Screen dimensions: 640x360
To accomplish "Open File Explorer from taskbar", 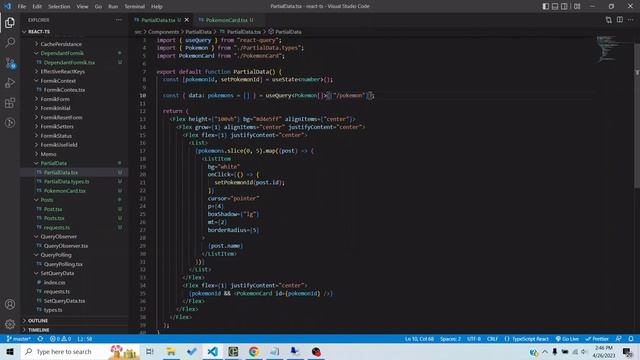I will (x=171, y=351).
